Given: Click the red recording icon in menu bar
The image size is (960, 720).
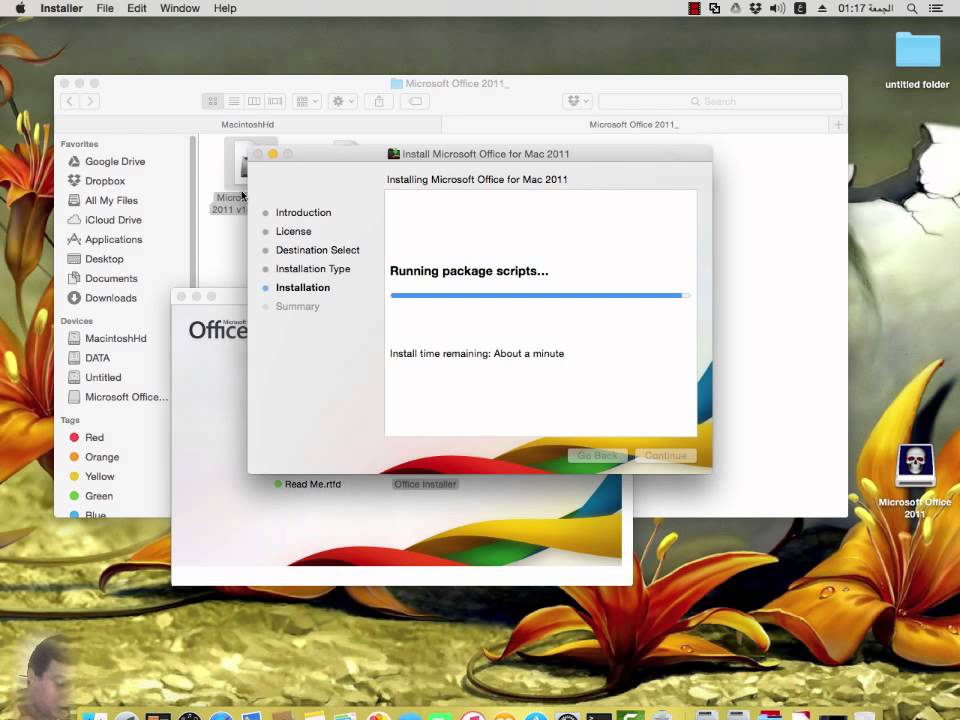Looking at the screenshot, I should (694, 8).
